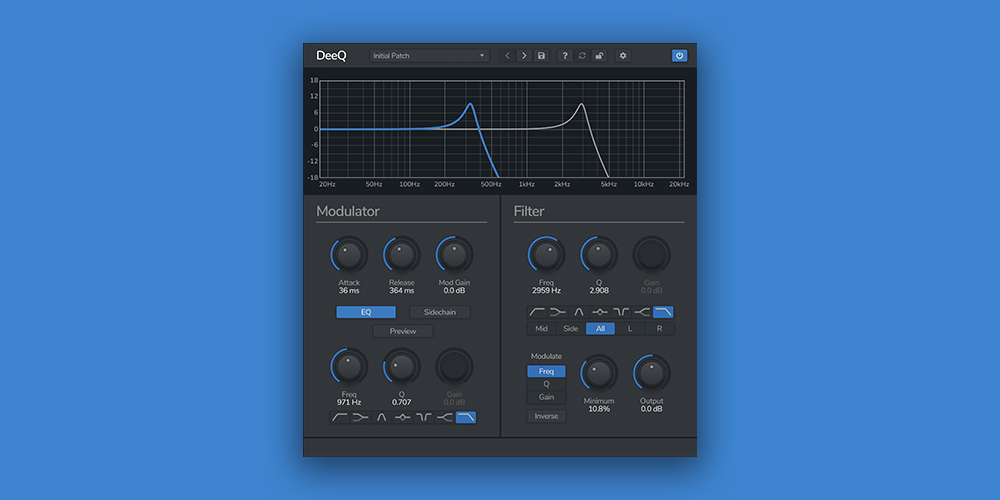Toggle the Preview button in Modulator
This screenshot has width=1000, height=500.
[x=402, y=331]
